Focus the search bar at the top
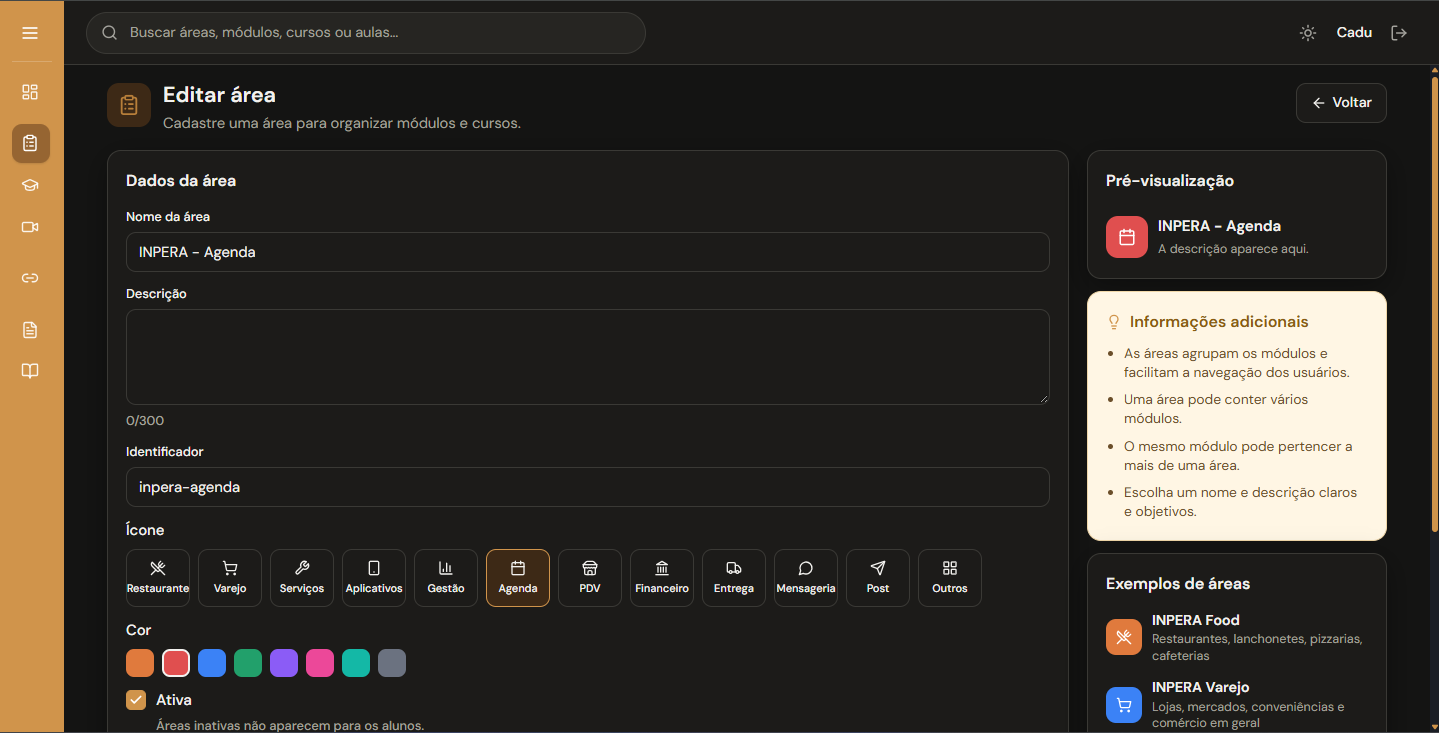The image size is (1439, 733). (x=366, y=33)
